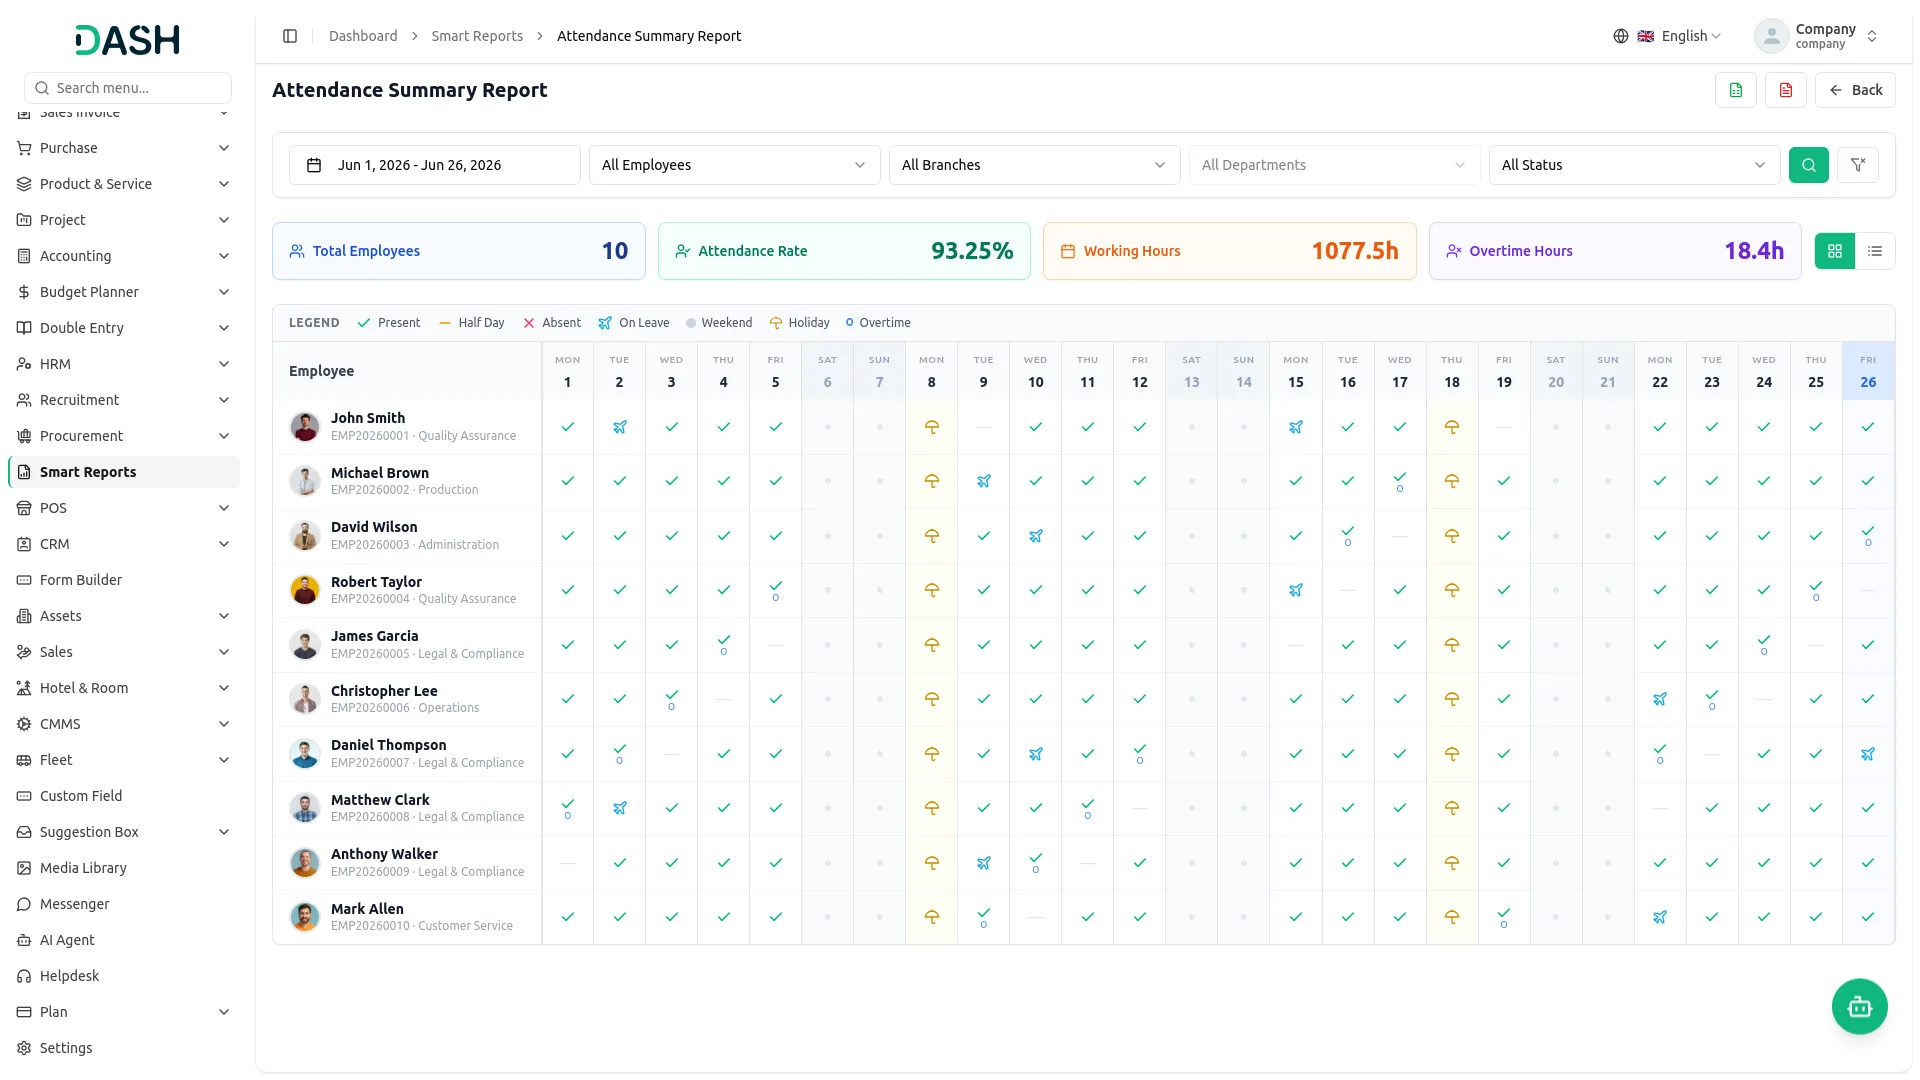The width and height of the screenshot is (1920, 1080).
Task: Export report as green spreadsheet file
Action: (1736, 90)
